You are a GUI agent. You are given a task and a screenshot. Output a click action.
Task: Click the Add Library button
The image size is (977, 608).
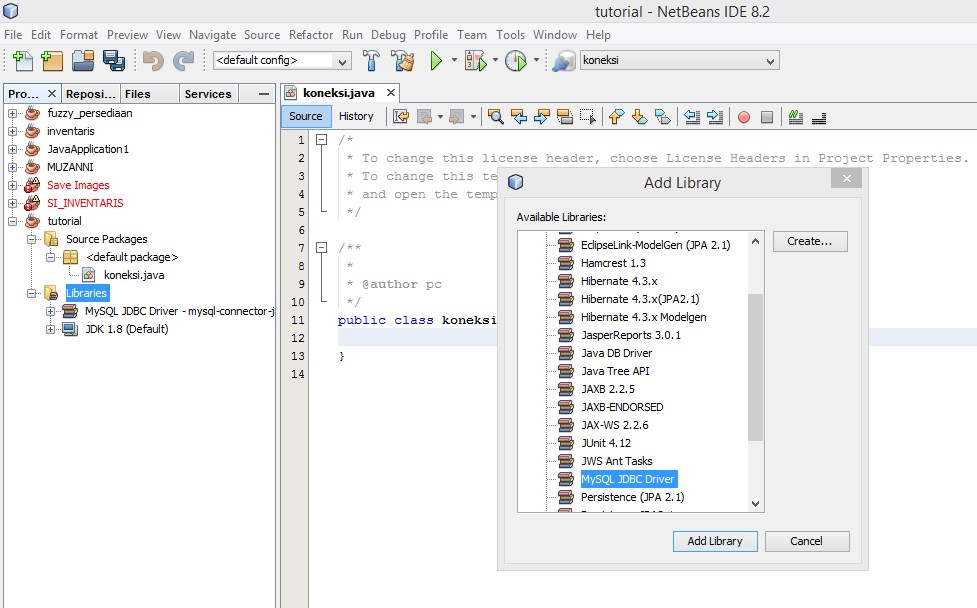[714, 541]
